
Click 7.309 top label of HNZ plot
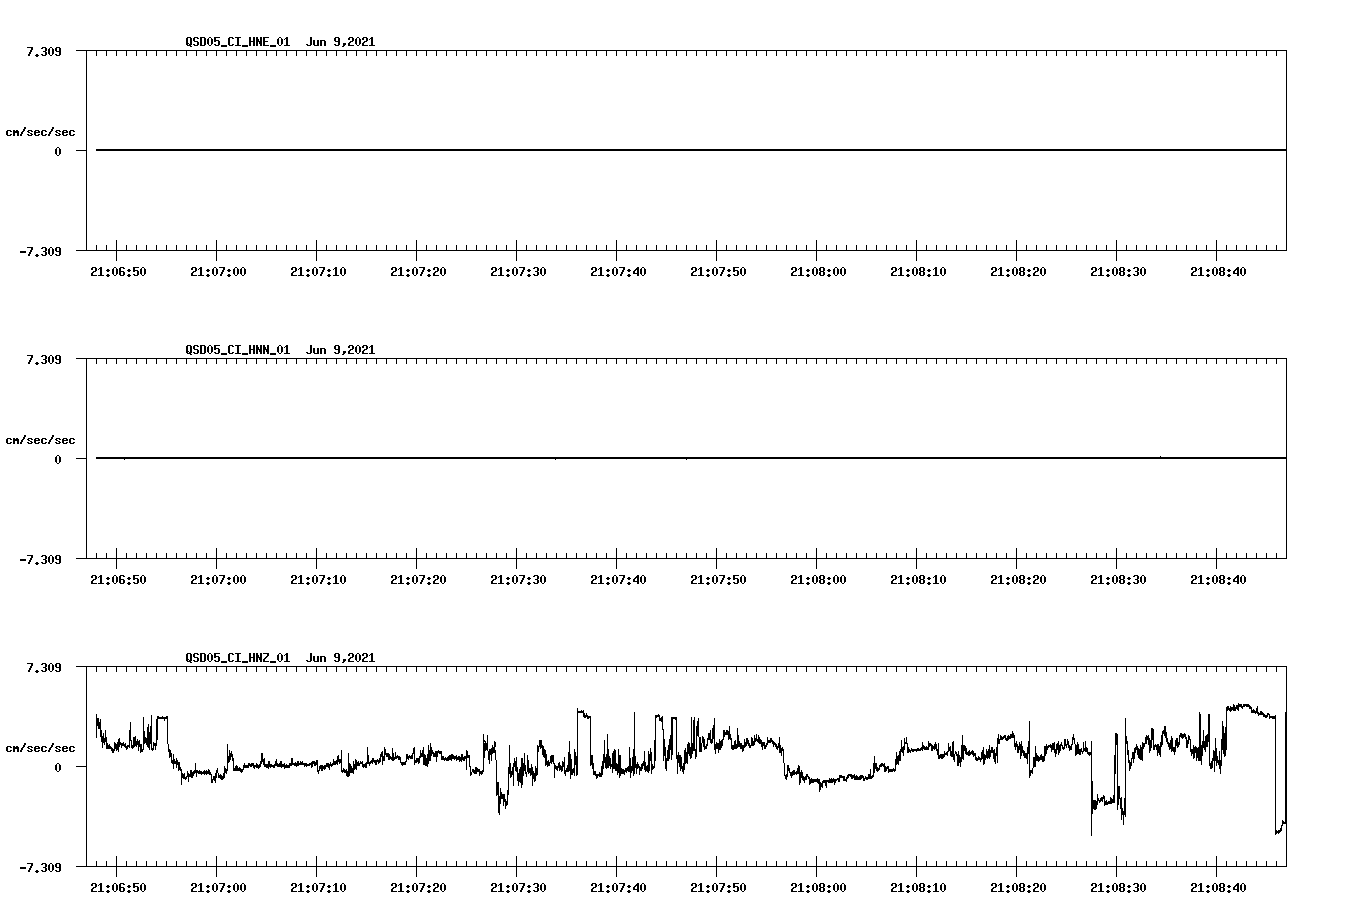coord(44,667)
